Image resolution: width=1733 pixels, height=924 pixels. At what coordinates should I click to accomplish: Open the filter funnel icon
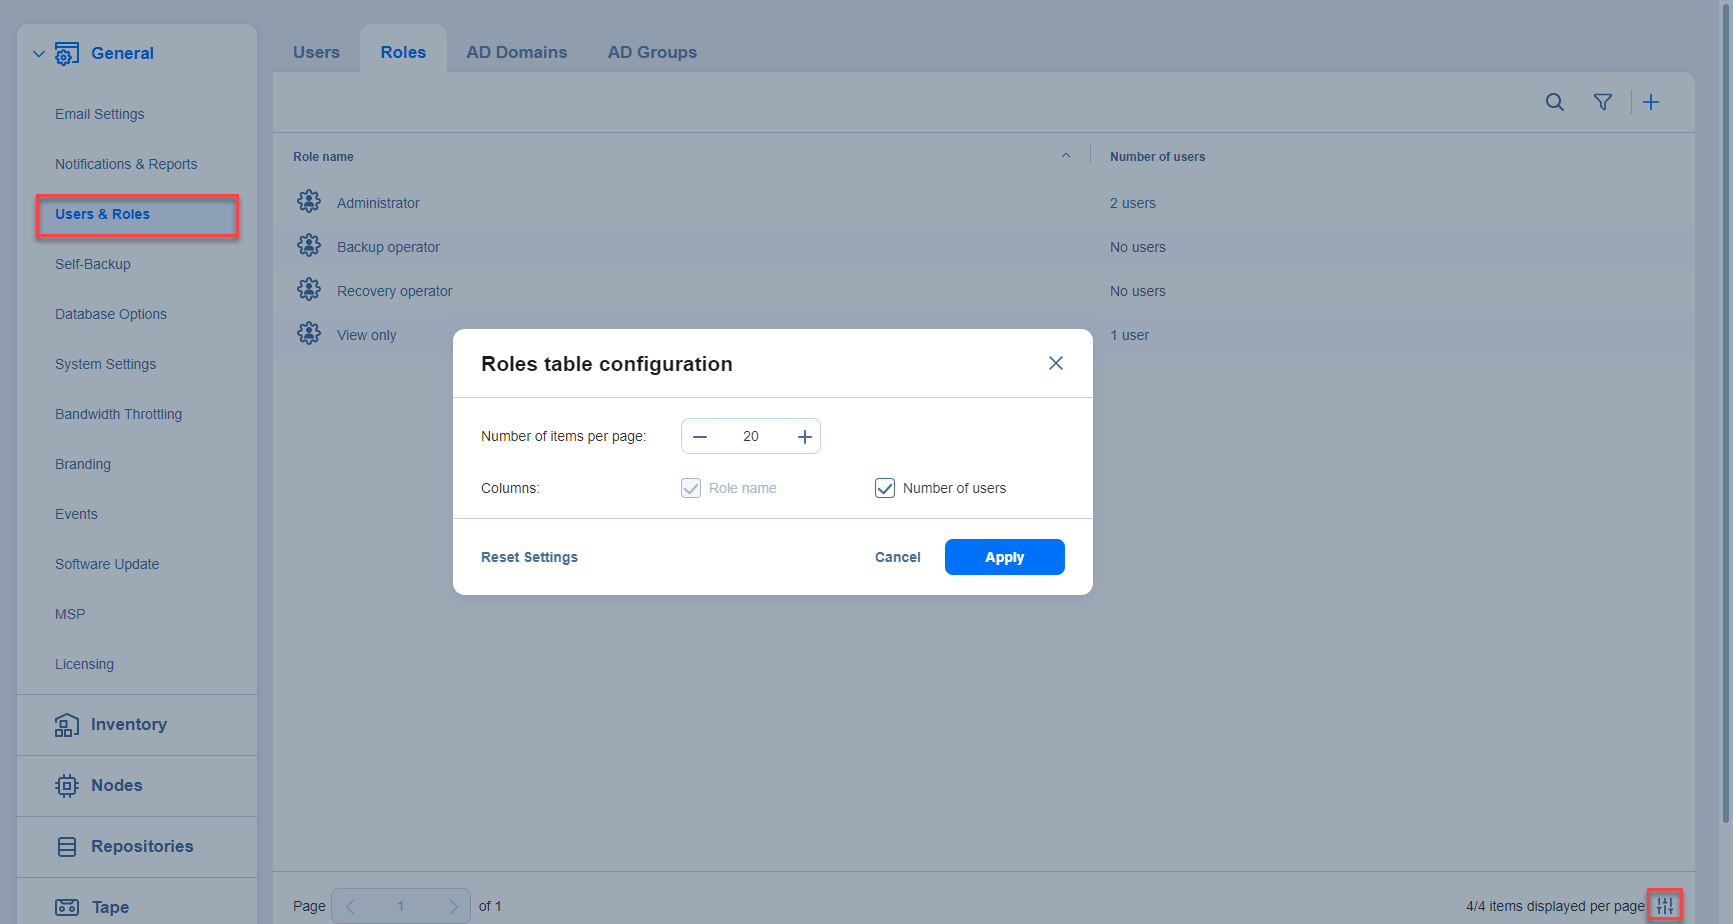pyautogui.click(x=1602, y=102)
